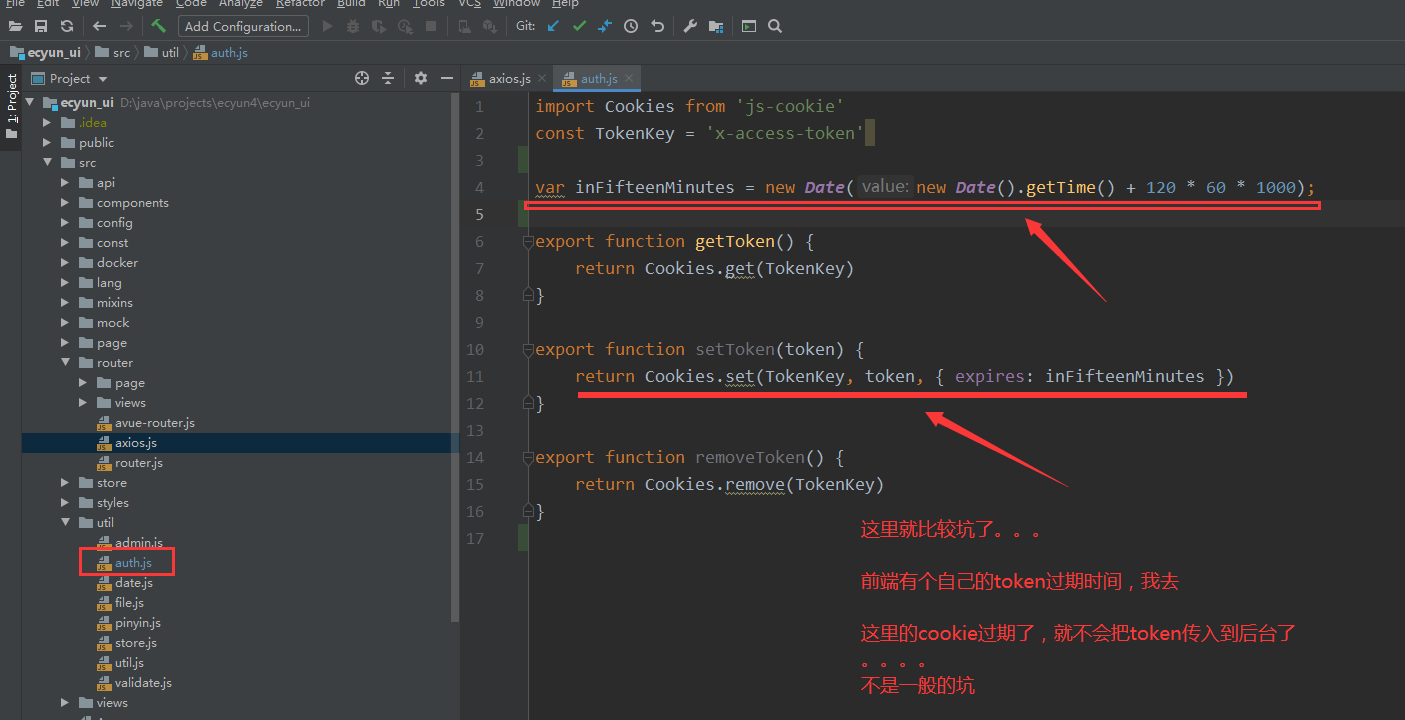Navigate back with the left arrow icon
Image resolution: width=1405 pixels, height=720 pixels.
(99, 26)
